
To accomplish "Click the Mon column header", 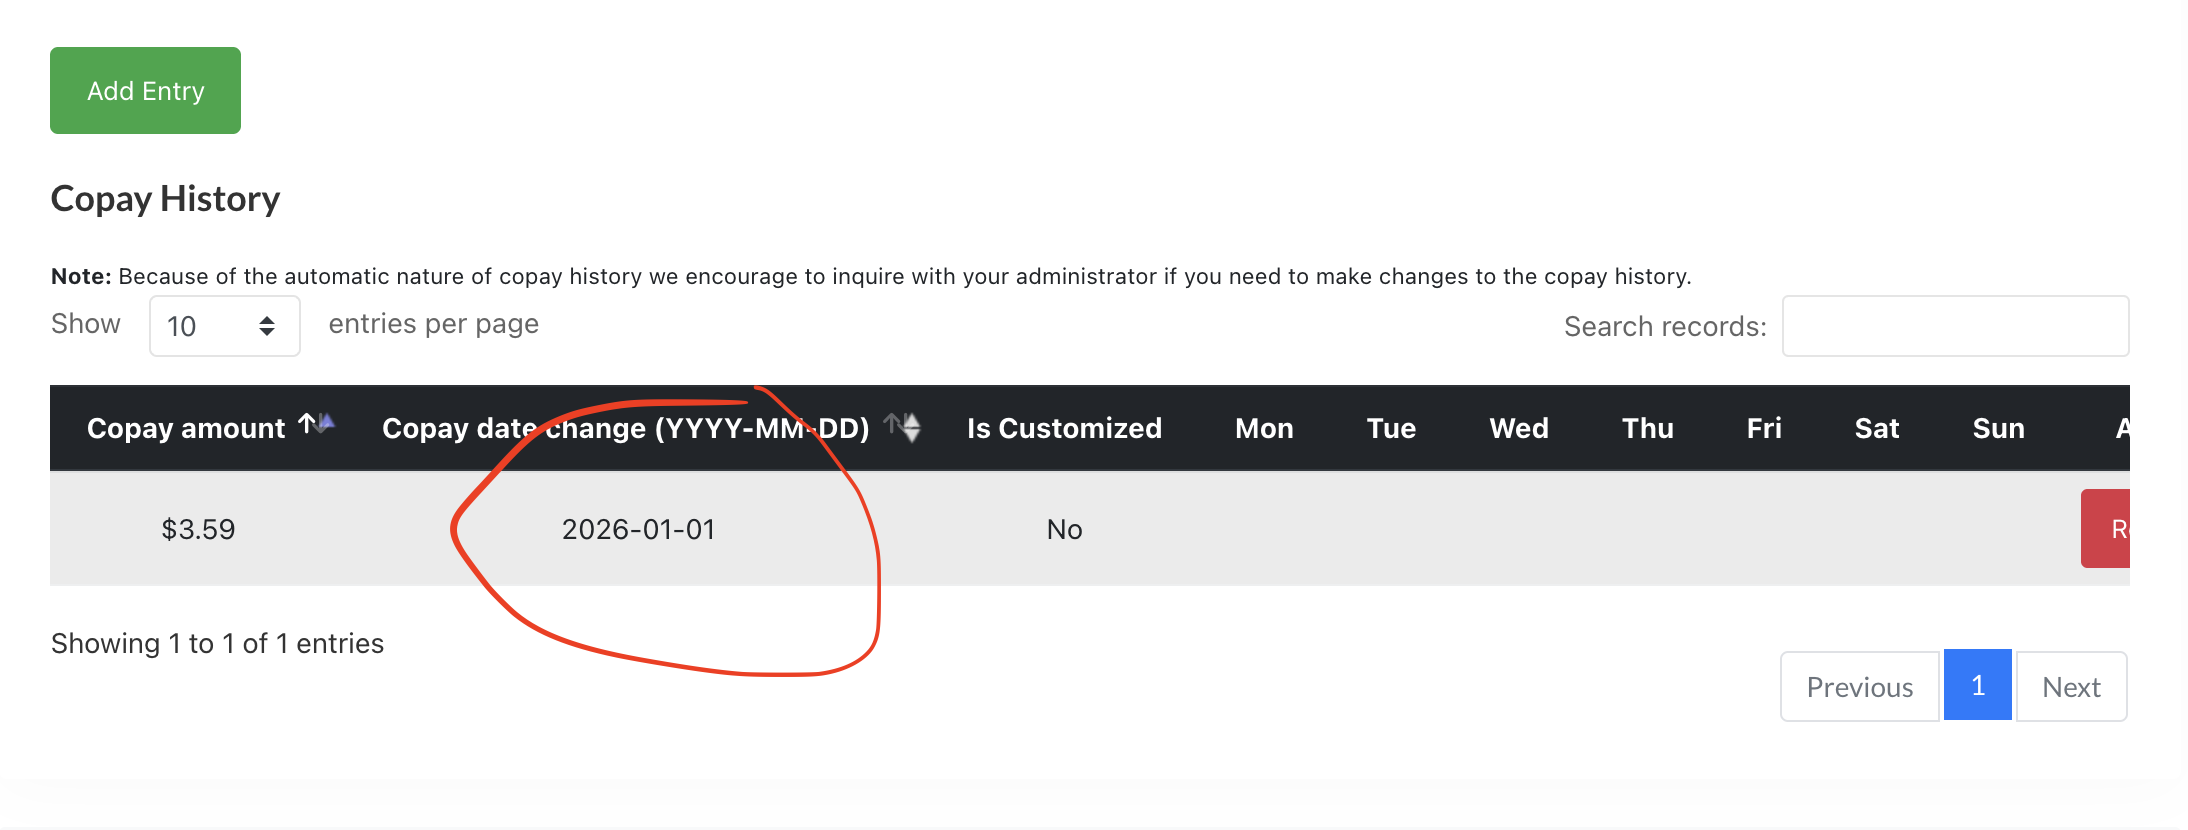I will [1264, 428].
